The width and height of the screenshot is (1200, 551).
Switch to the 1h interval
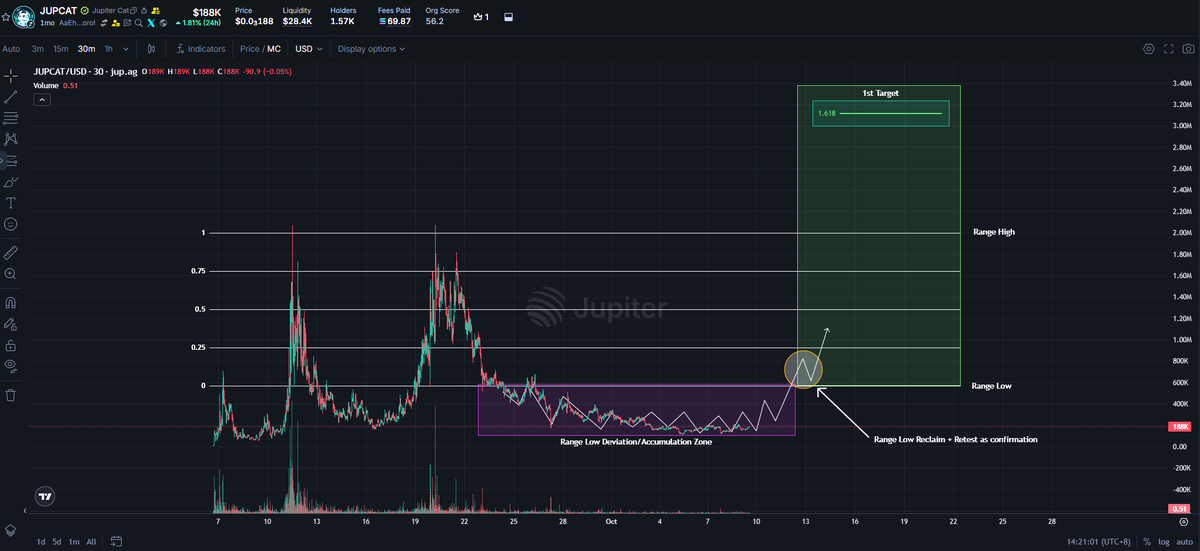pos(109,48)
